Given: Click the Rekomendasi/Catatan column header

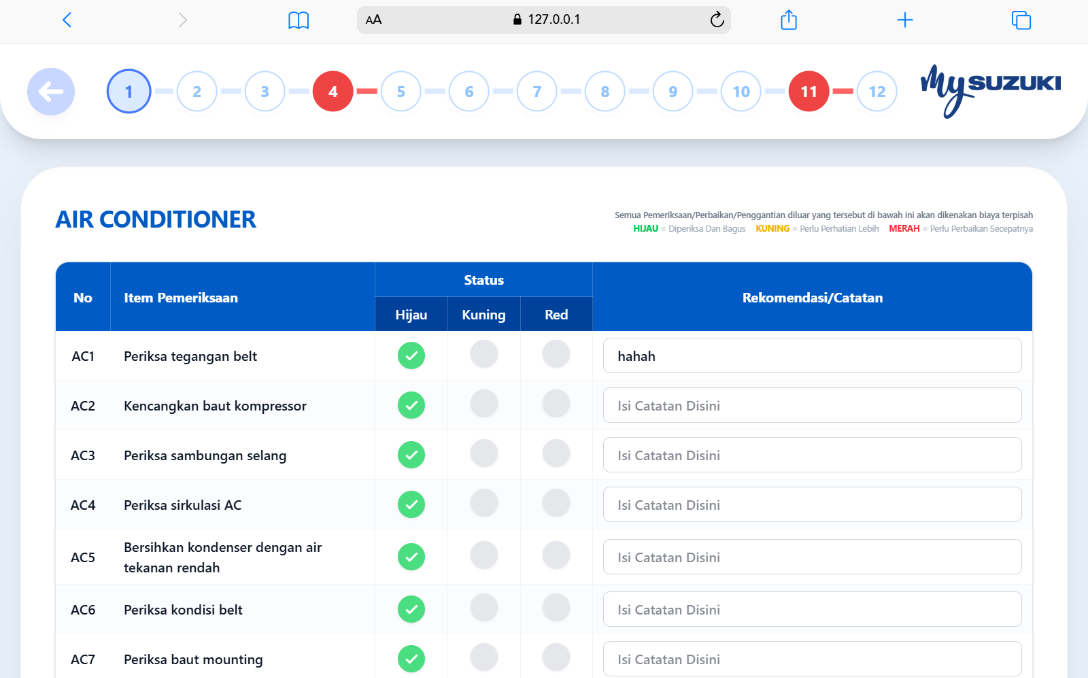Looking at the screenshot, I should [x=813, y=298].
